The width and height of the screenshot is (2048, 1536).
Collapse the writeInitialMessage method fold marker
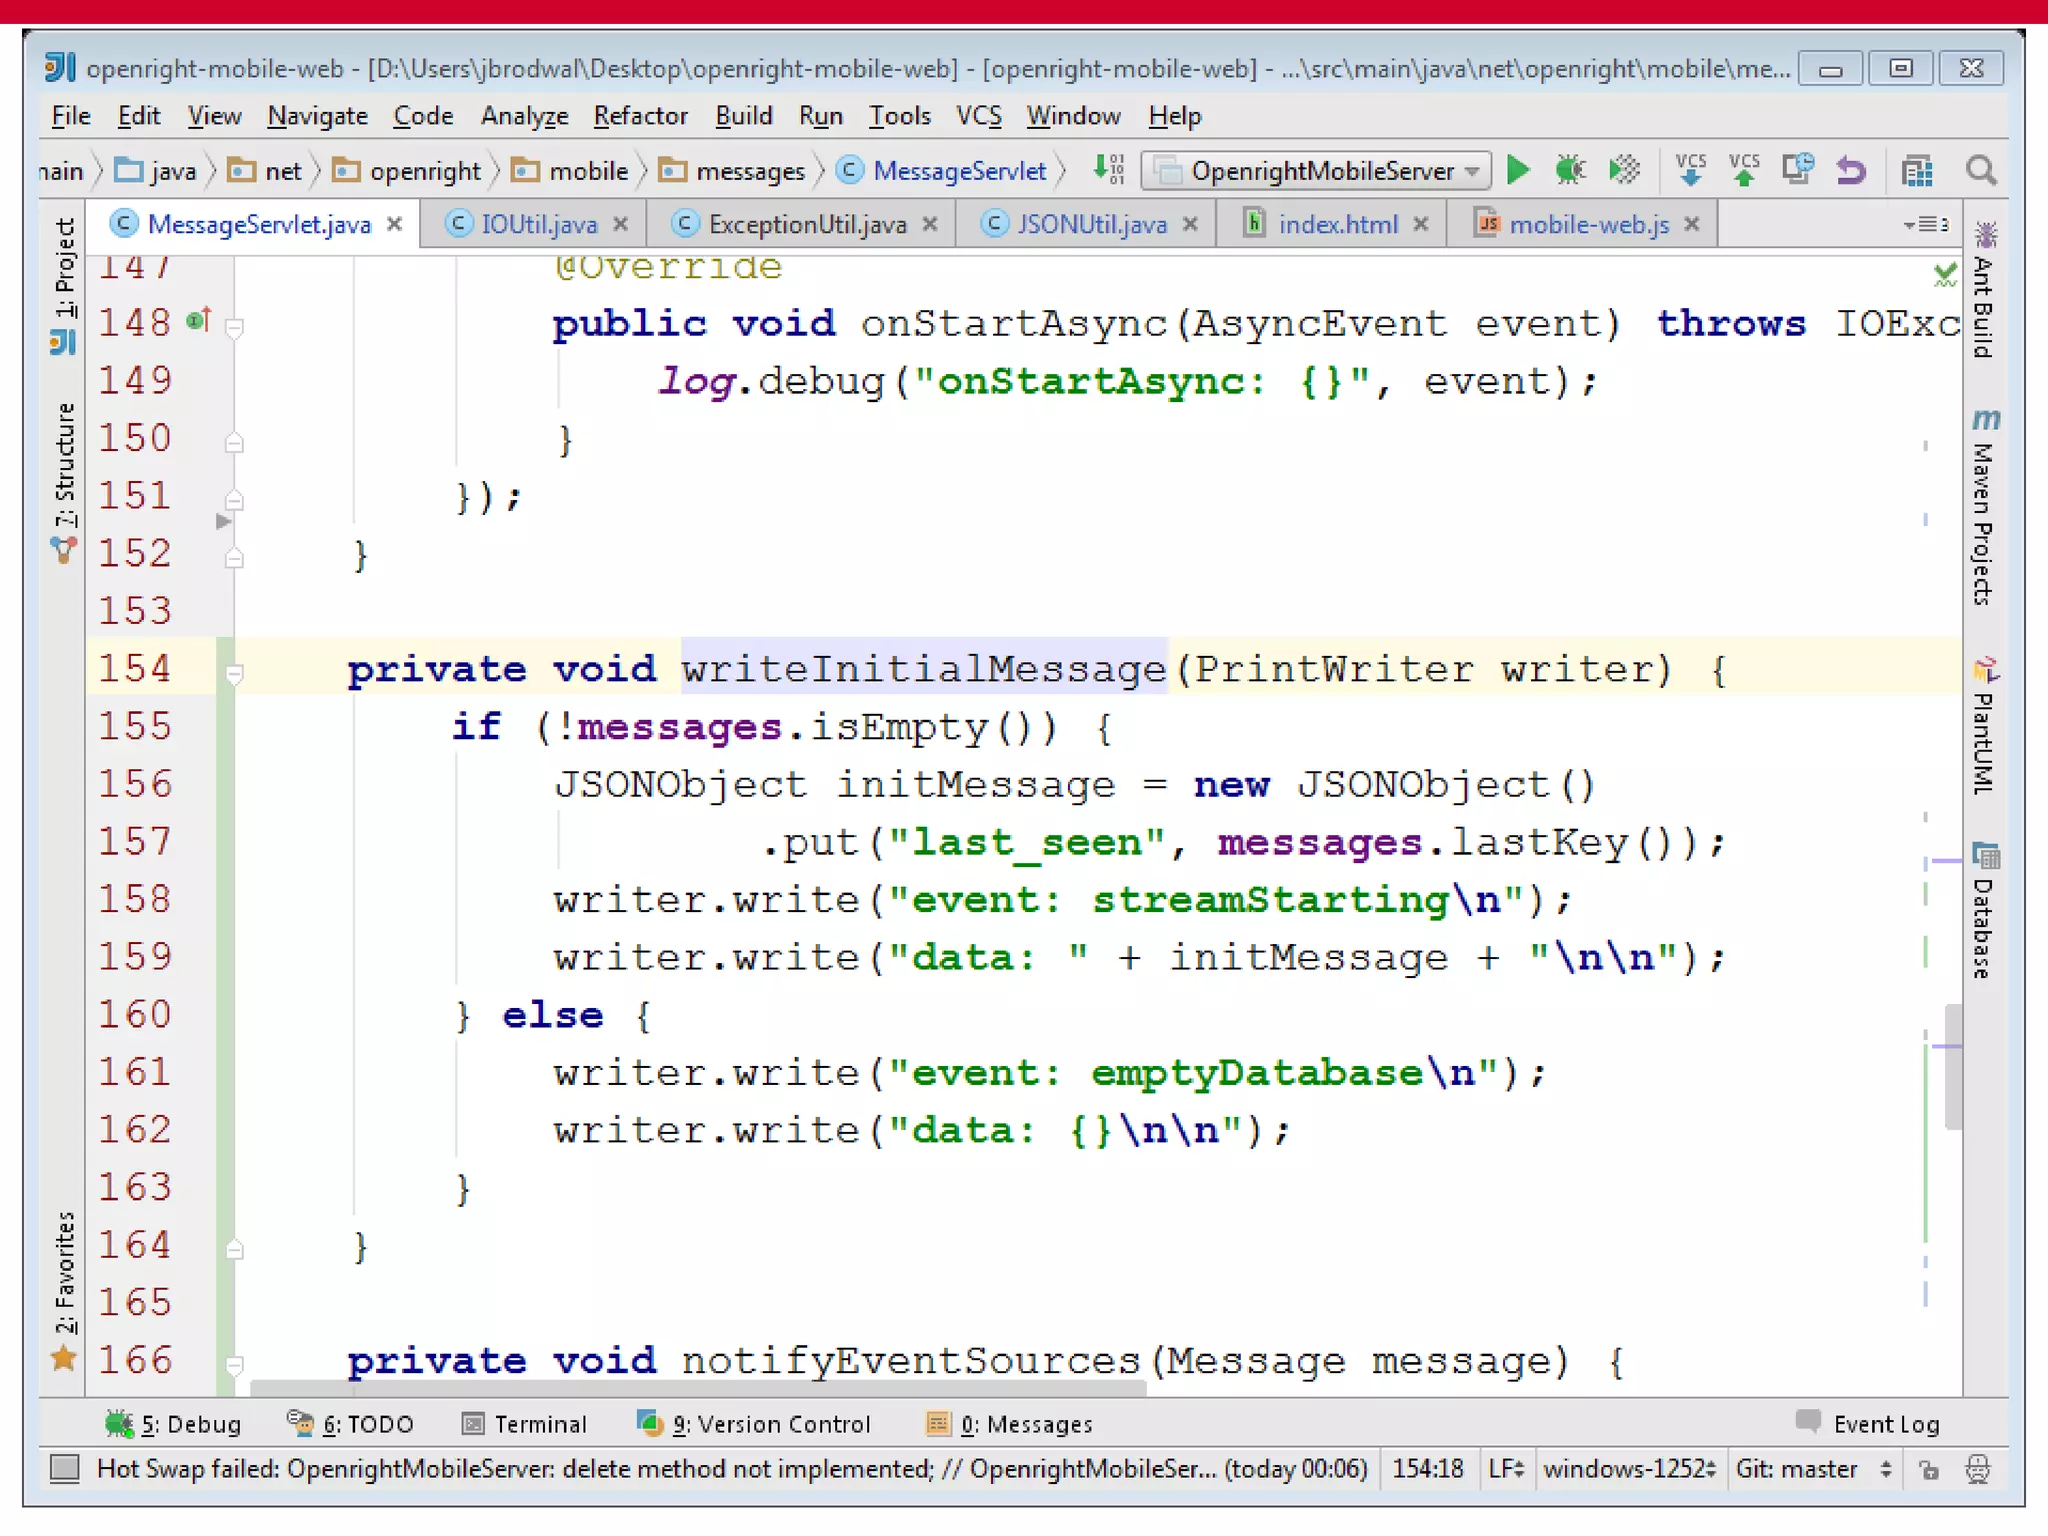(x=234, y=674)
